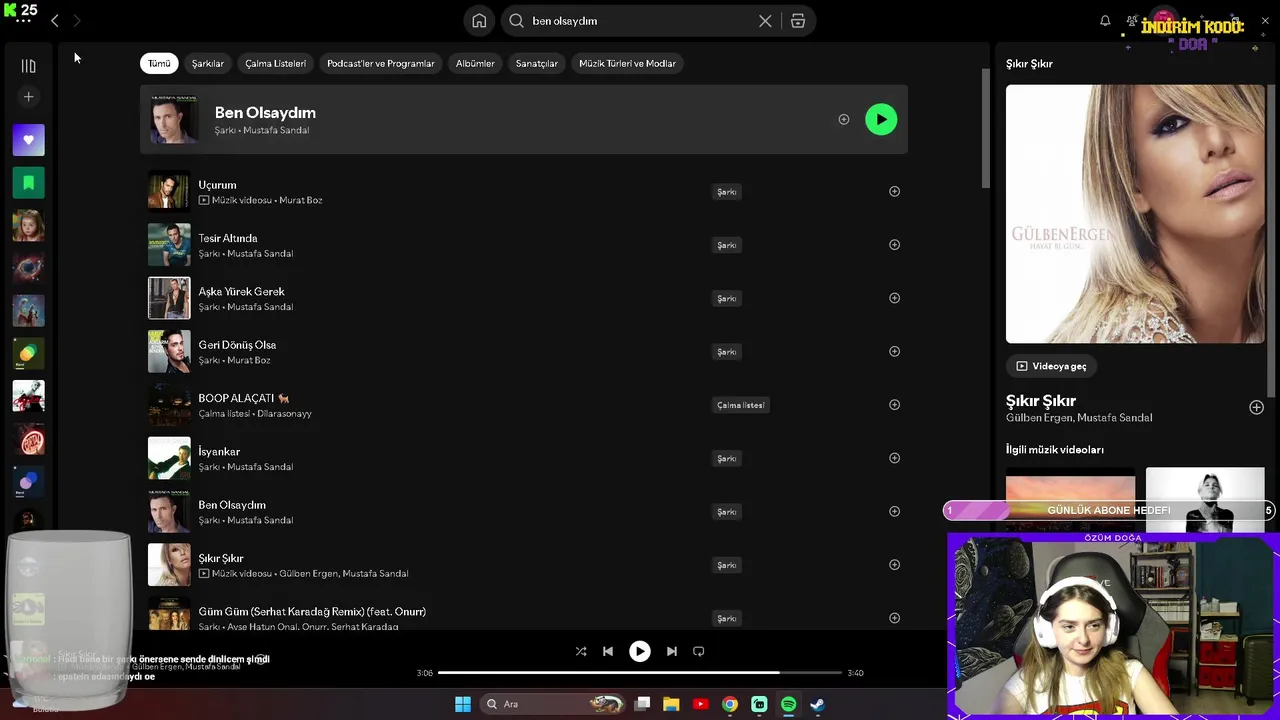Open İsyankar song thumbnail
Image resolution: width=1280 pixels, height=720 pixels.
coord(169,458)
